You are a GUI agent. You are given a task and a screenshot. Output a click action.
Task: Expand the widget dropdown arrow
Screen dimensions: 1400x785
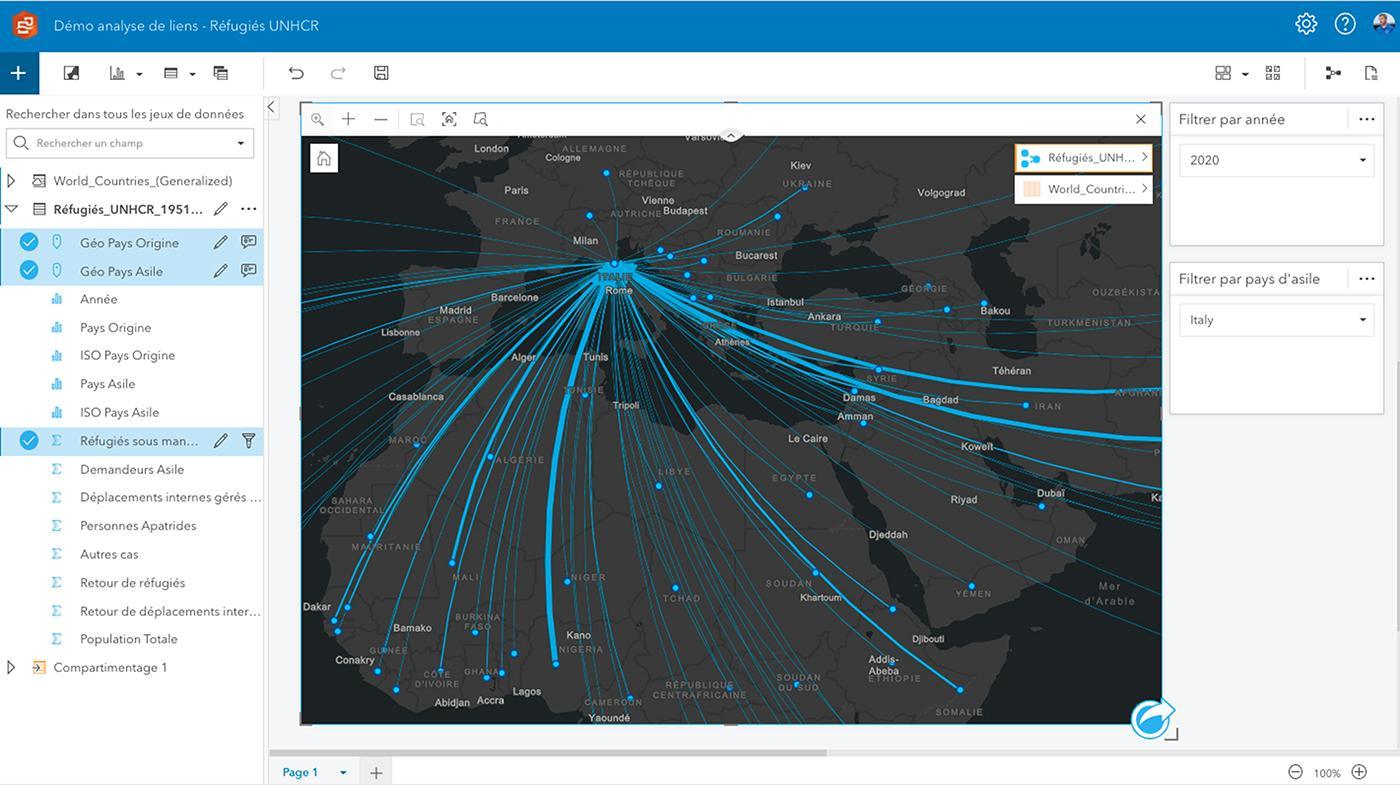tap(1245, 74)
